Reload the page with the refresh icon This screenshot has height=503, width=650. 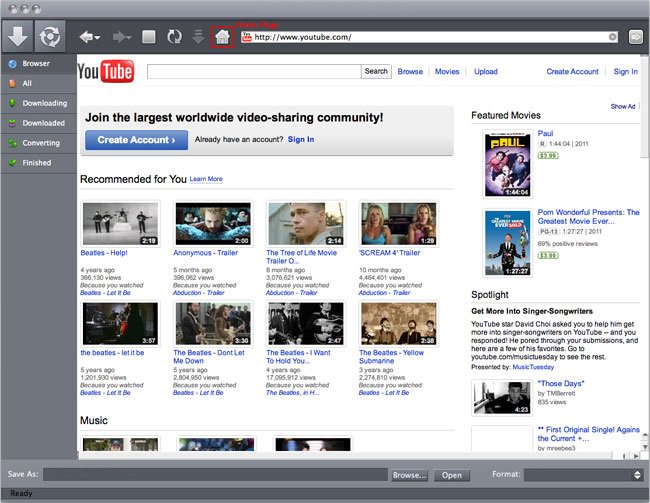[174, 37]
